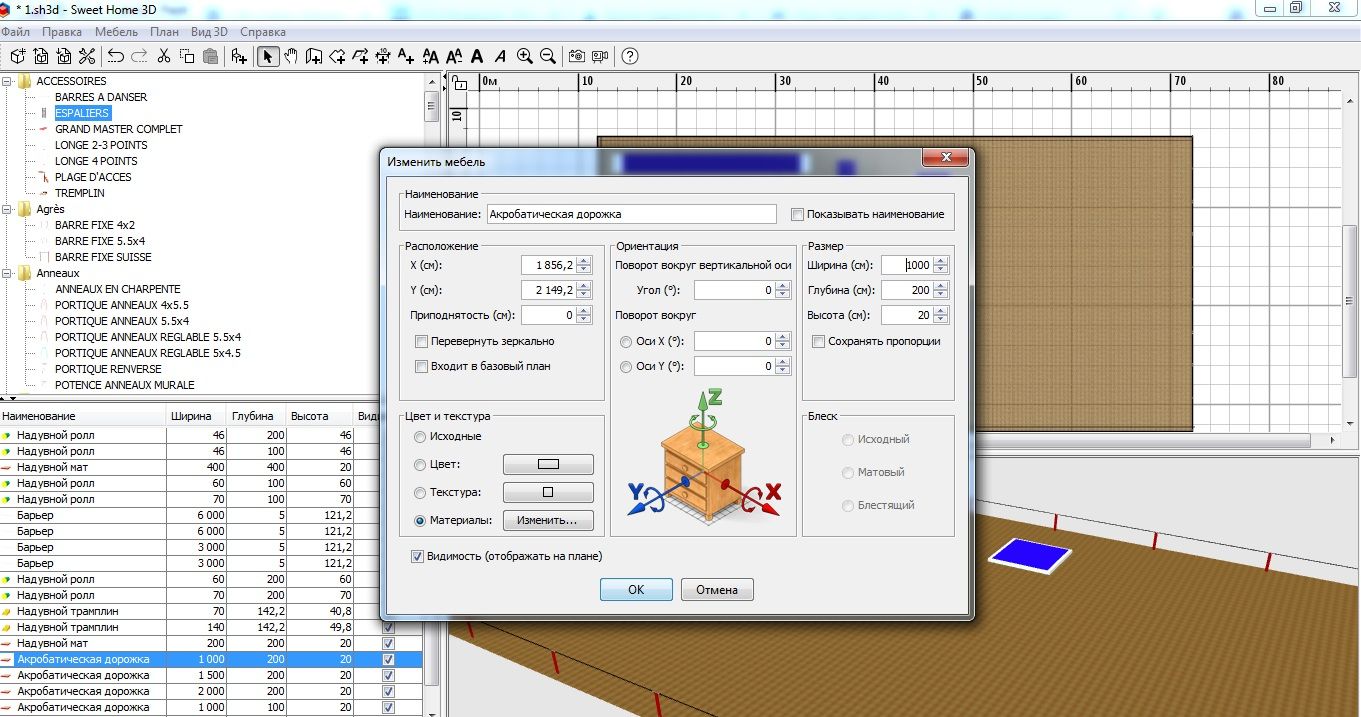Tick the Перевернуть зеркально checkbox
This screenshot has width=1361, height=717.
click(x=421, y=341)
